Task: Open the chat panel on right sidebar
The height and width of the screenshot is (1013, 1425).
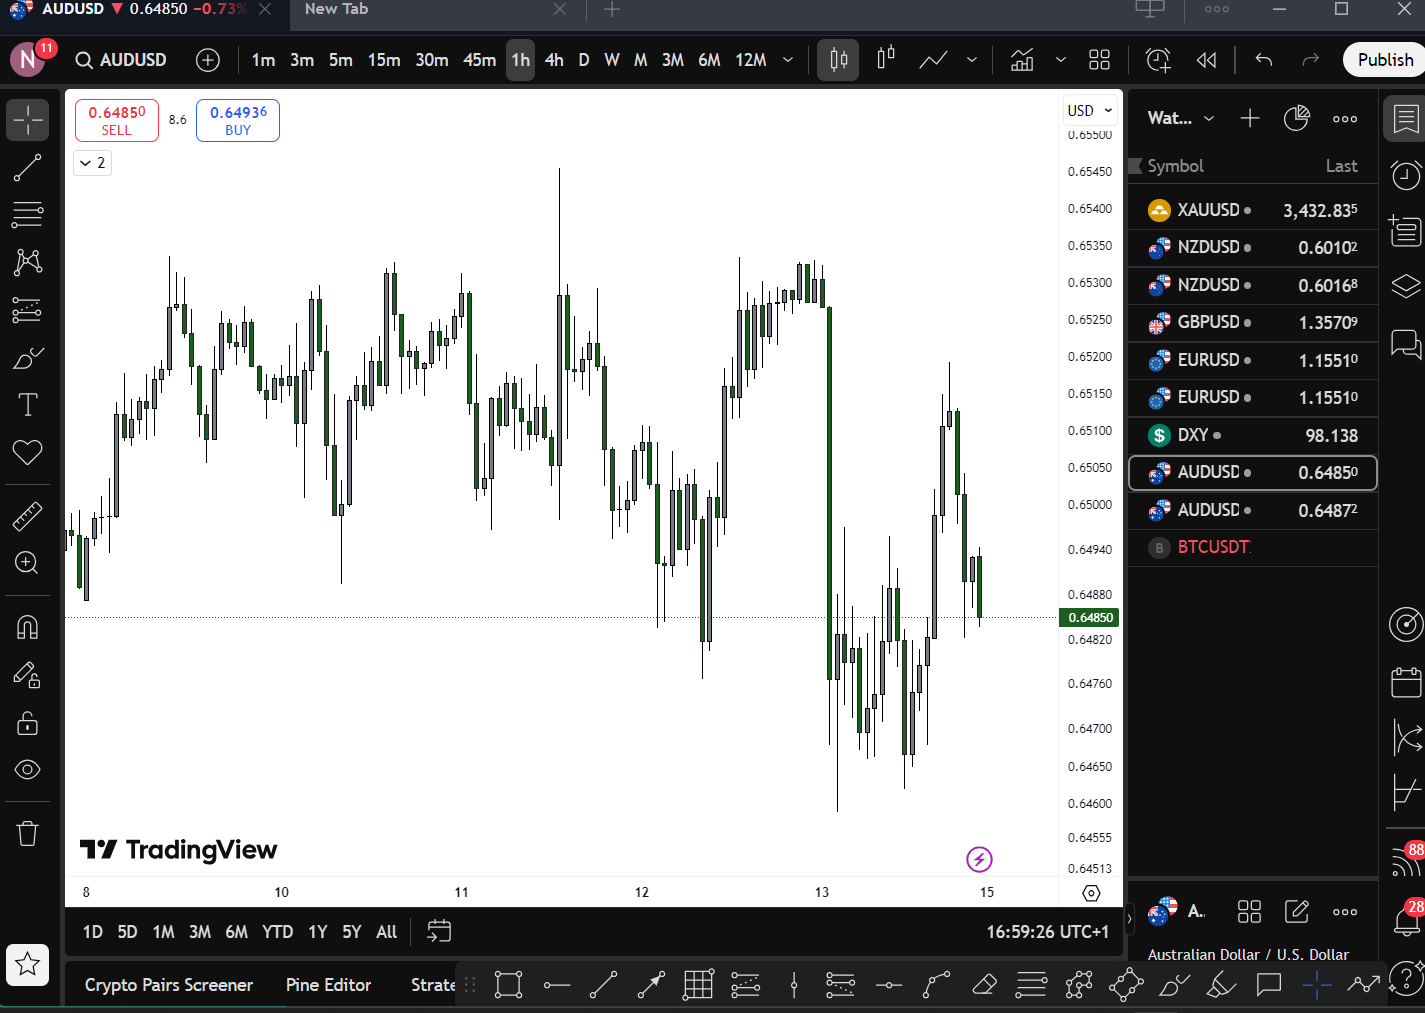Action: 1405,345
